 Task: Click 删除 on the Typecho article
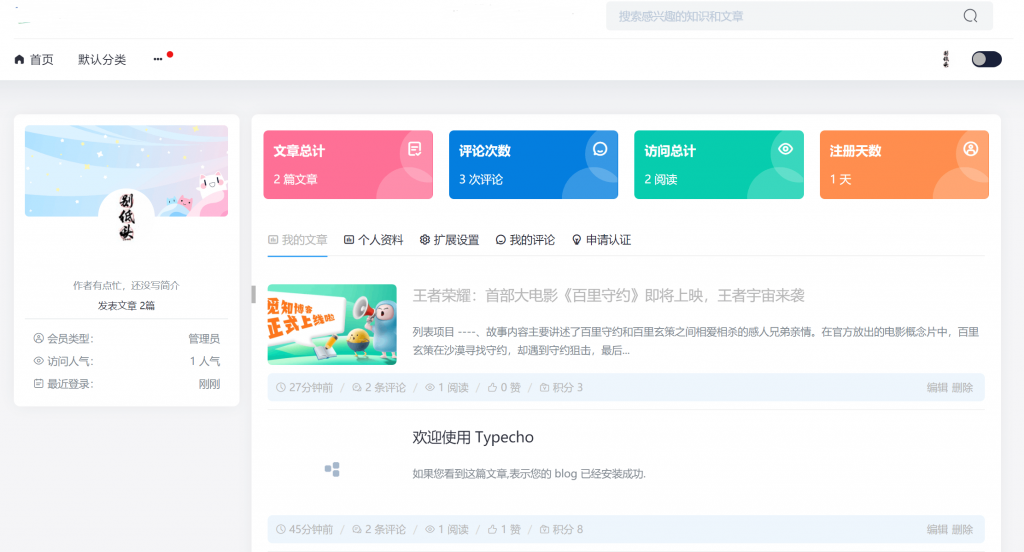[962, 529]
